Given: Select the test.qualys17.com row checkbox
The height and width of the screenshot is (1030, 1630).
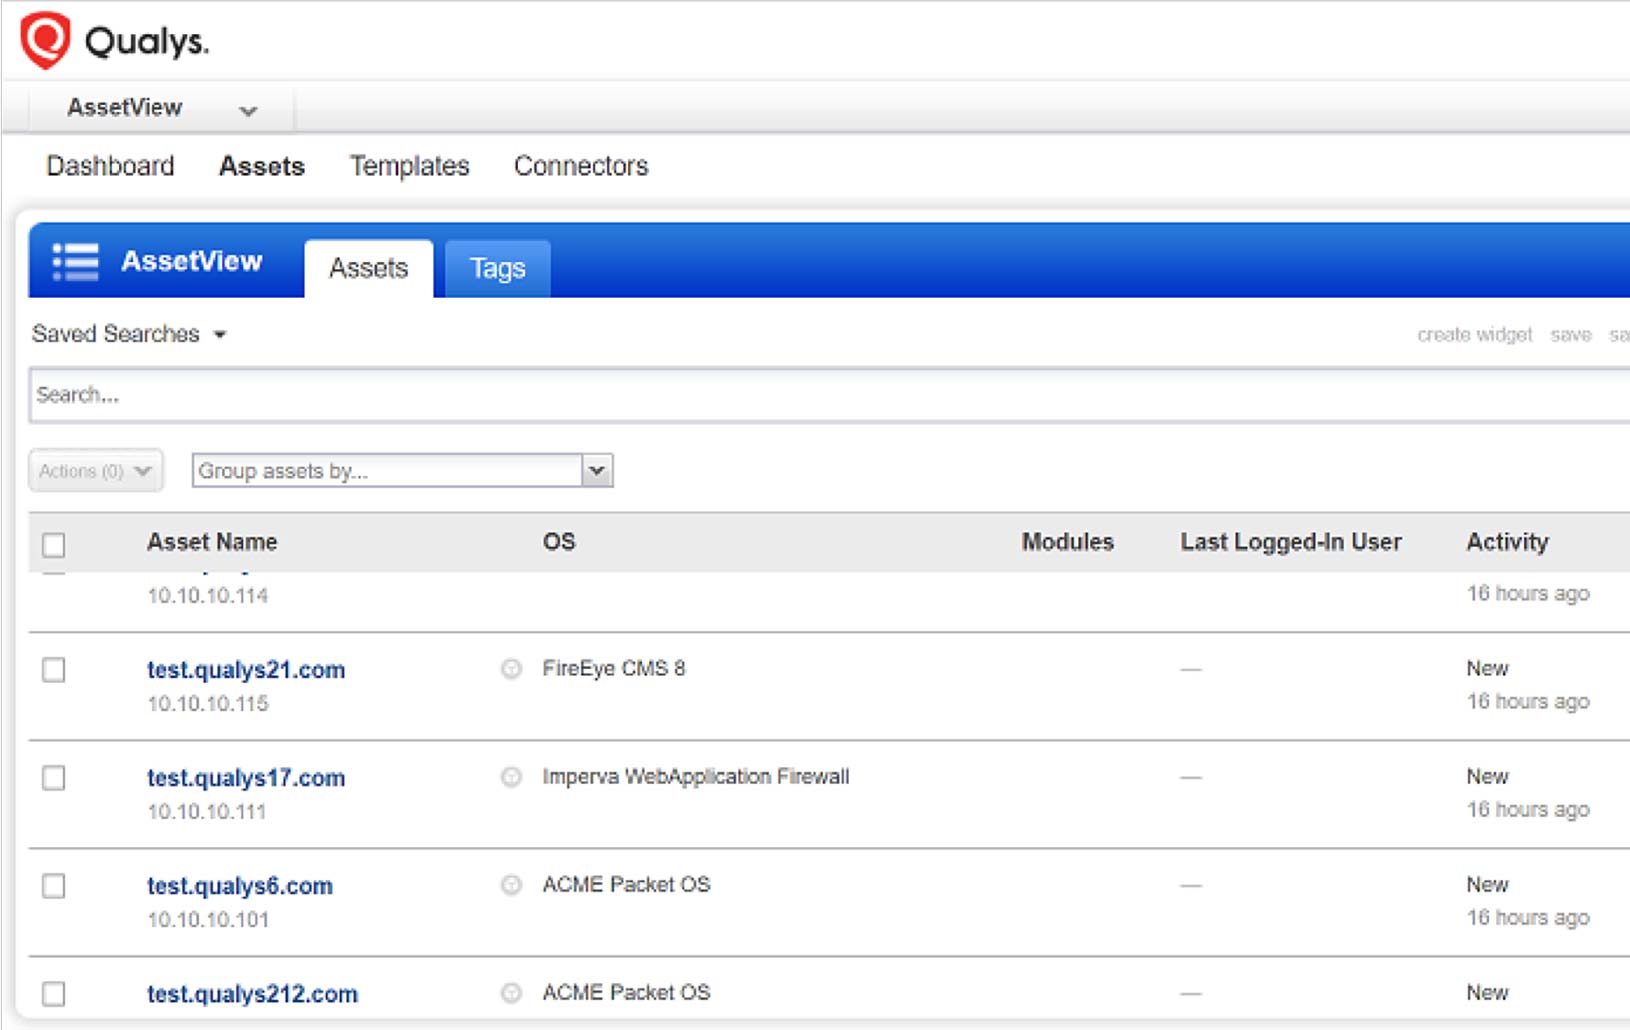Looking at the screenshot, I should click(54, 778).
